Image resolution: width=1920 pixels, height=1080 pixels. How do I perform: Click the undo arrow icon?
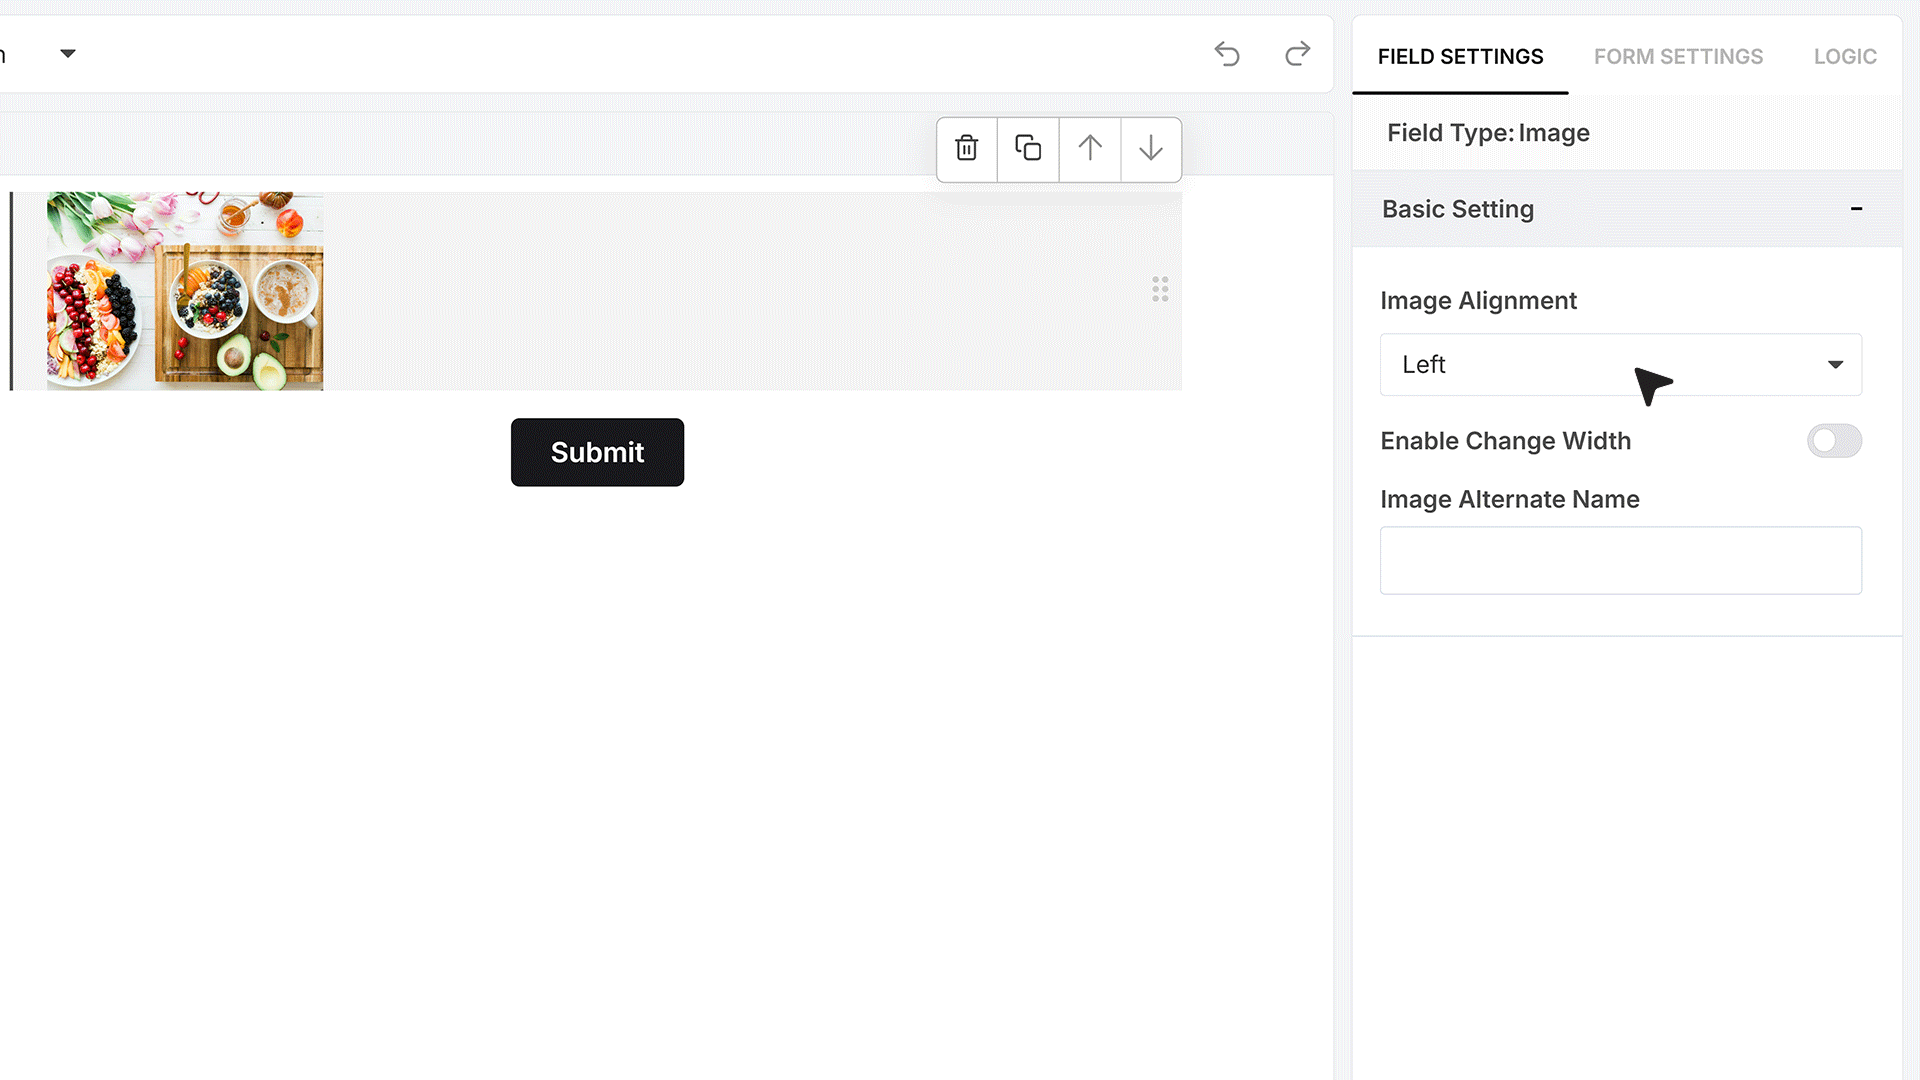tap(1227, 54)
